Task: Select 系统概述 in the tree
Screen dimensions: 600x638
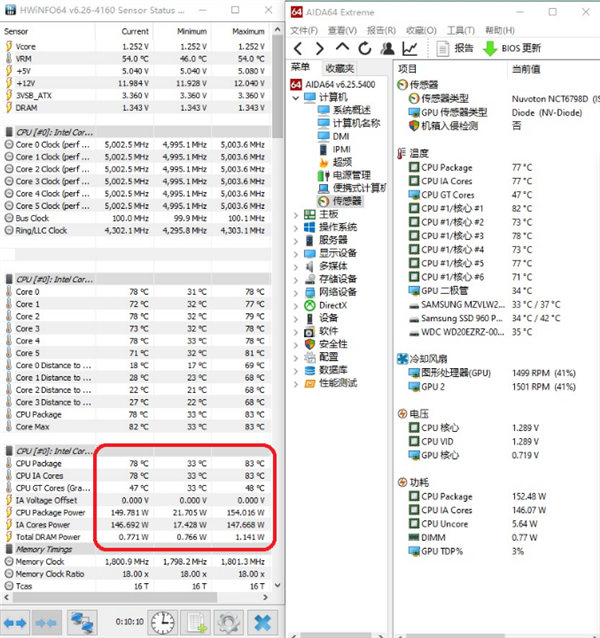Action: 352,110
